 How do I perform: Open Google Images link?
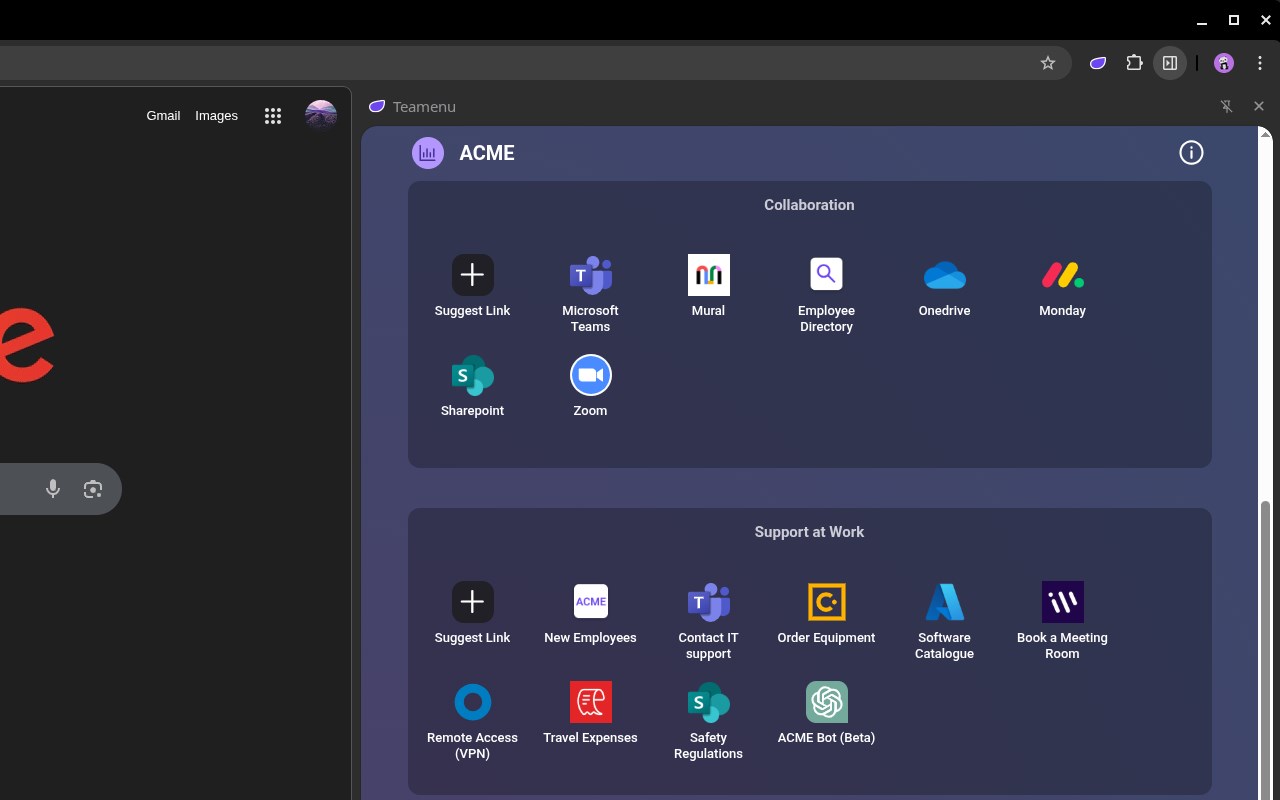coord(216,116)
